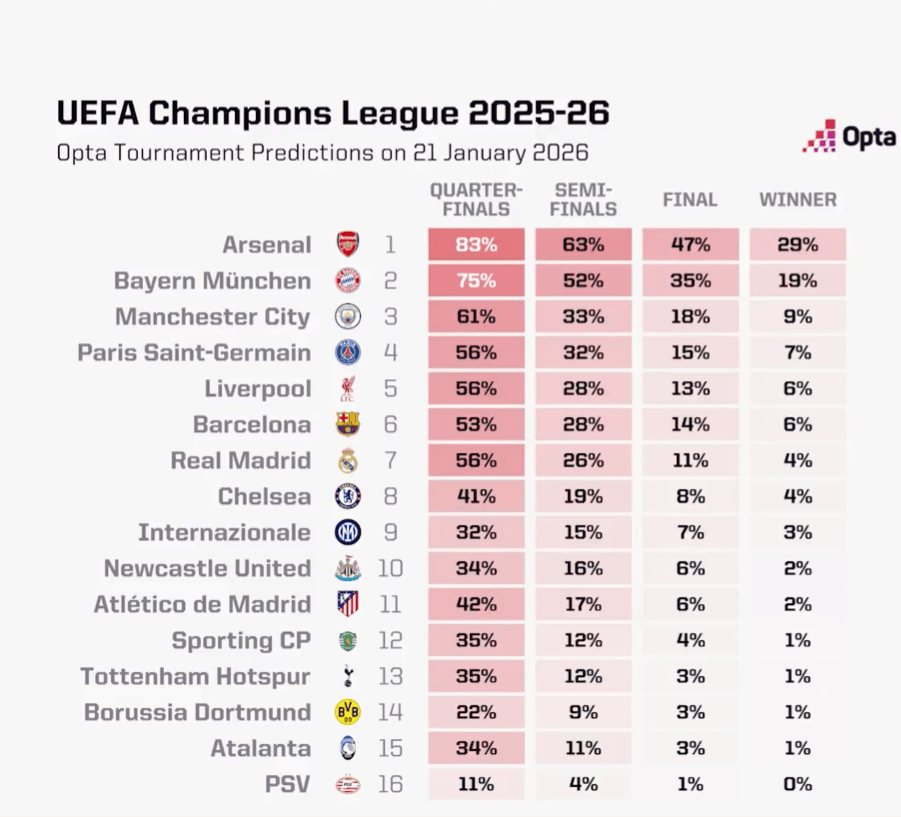Click the Atlético de Madrid crest
This screenshot has width=901, height=817.
(x=348, y=605)
